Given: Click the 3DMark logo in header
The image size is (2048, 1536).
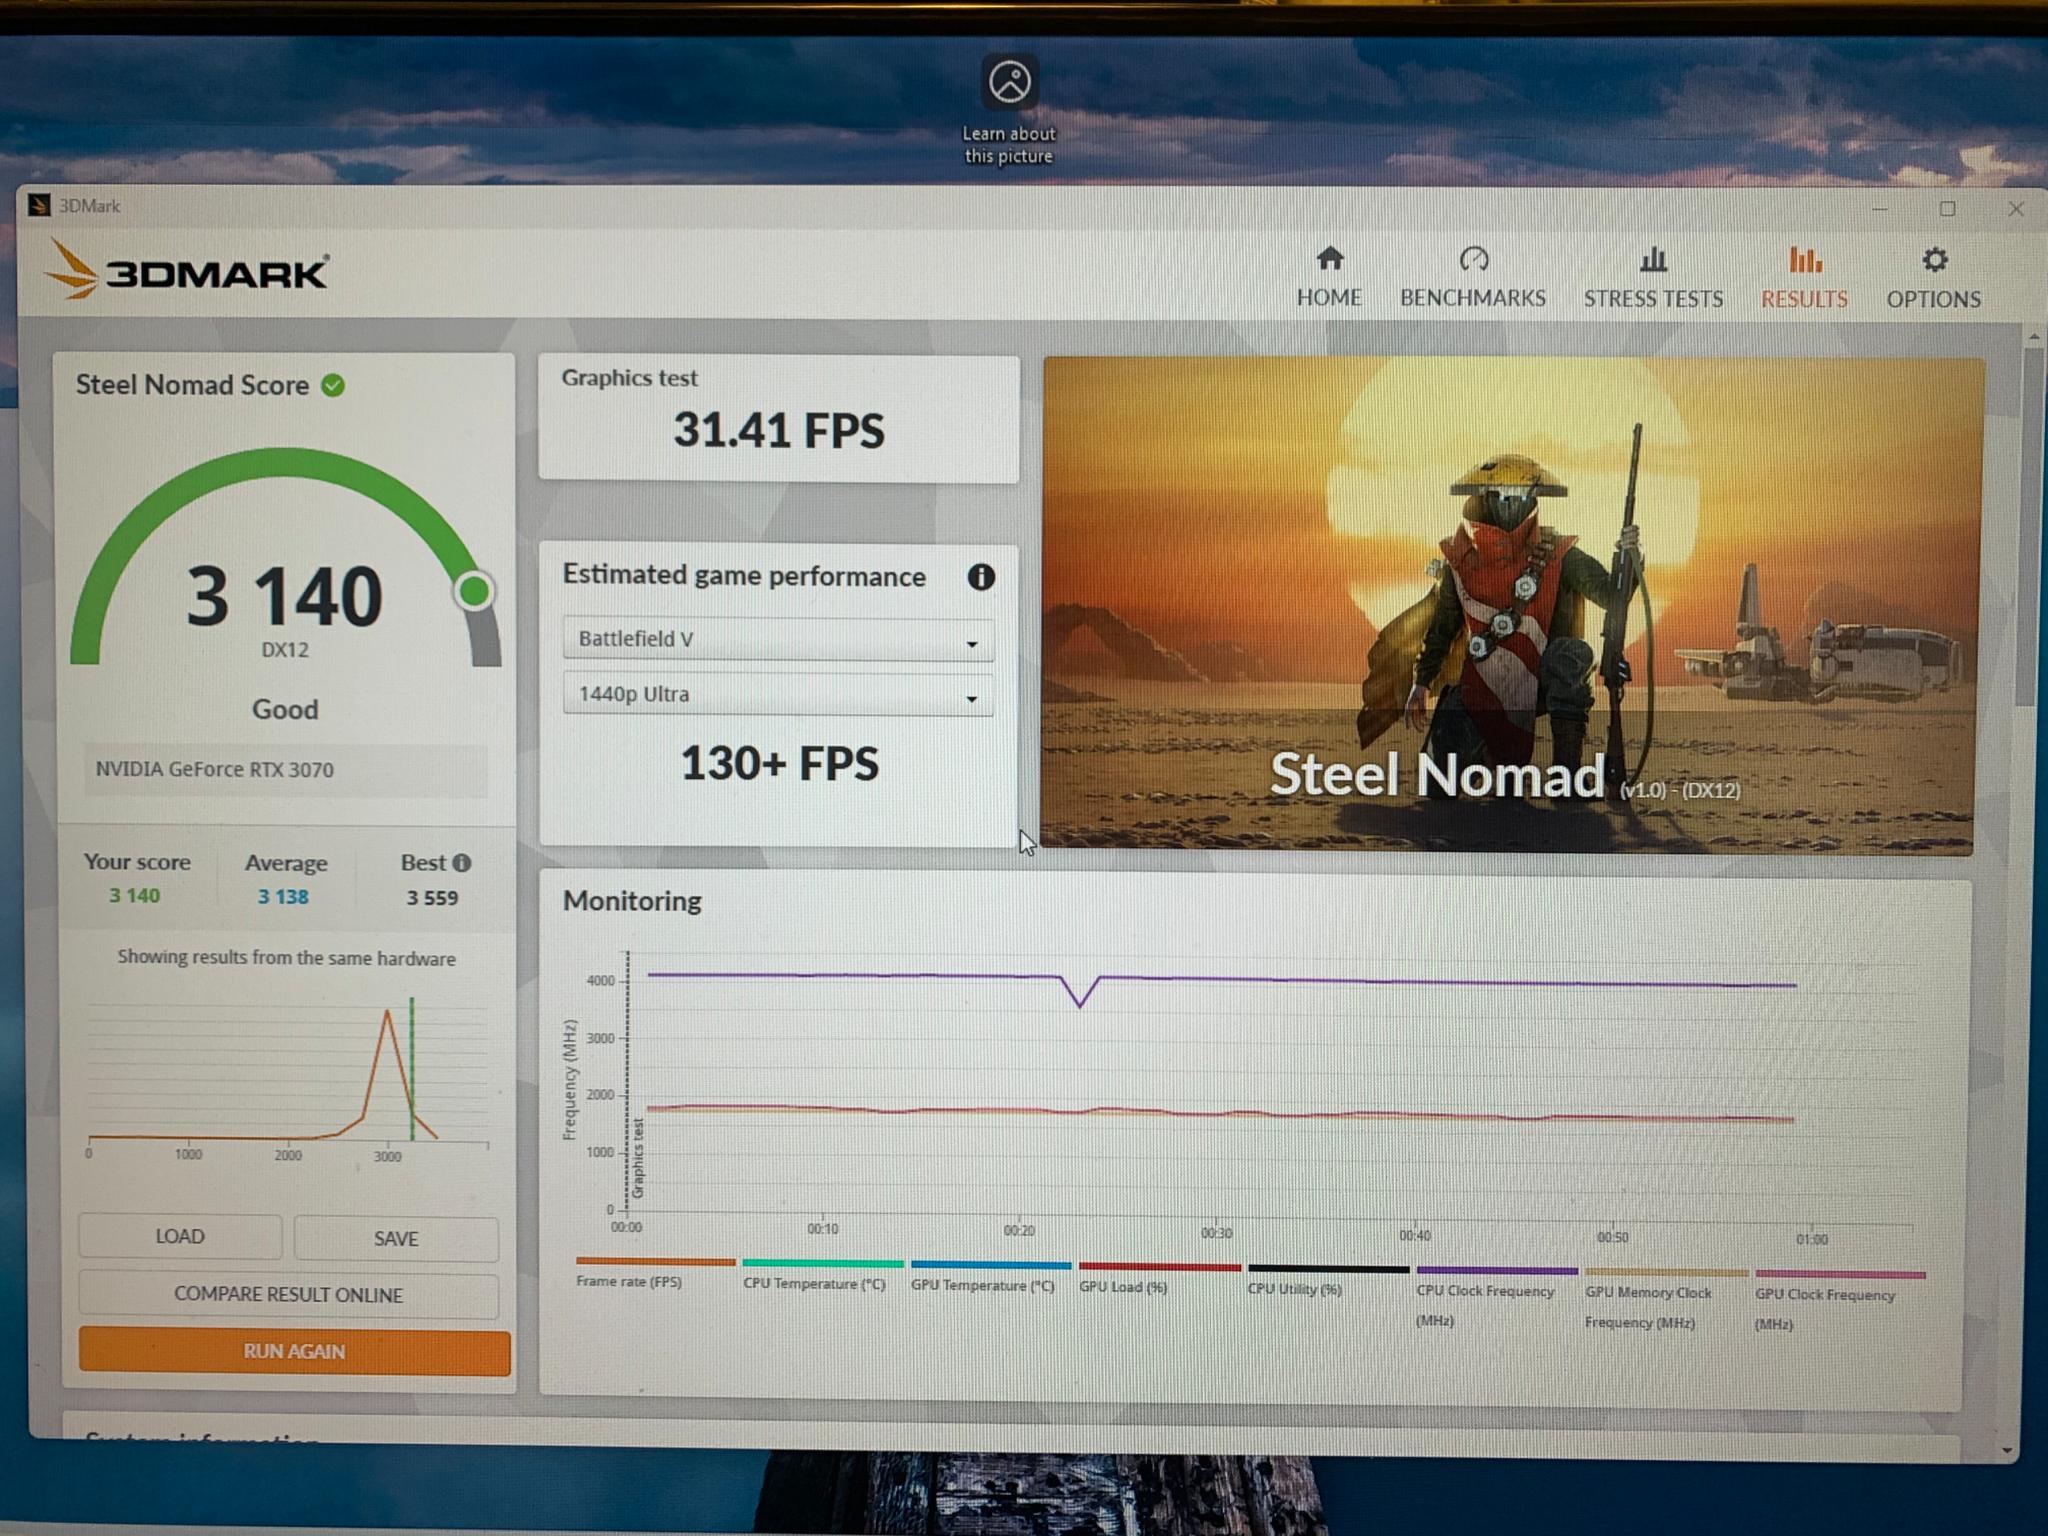Looking at the screenshot, I should click(186, 270).
